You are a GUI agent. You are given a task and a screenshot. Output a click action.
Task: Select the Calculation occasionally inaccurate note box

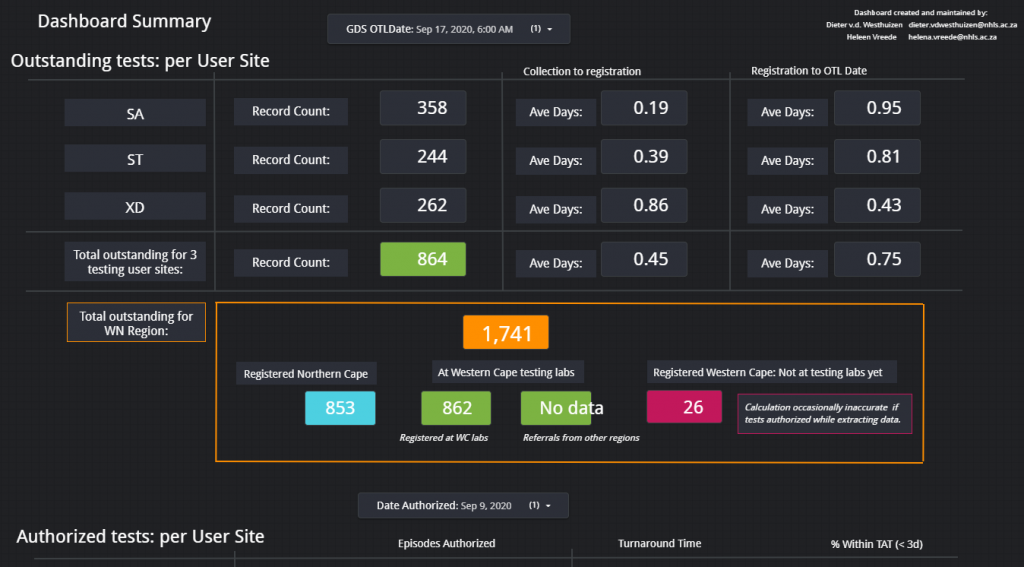tap(825, 413)
